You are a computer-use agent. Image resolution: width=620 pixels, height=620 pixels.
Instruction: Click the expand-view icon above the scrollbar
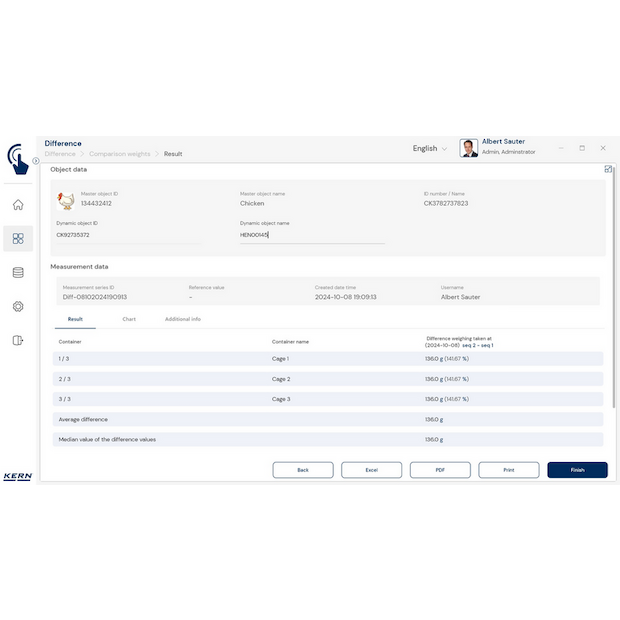[x=608, y=169]
